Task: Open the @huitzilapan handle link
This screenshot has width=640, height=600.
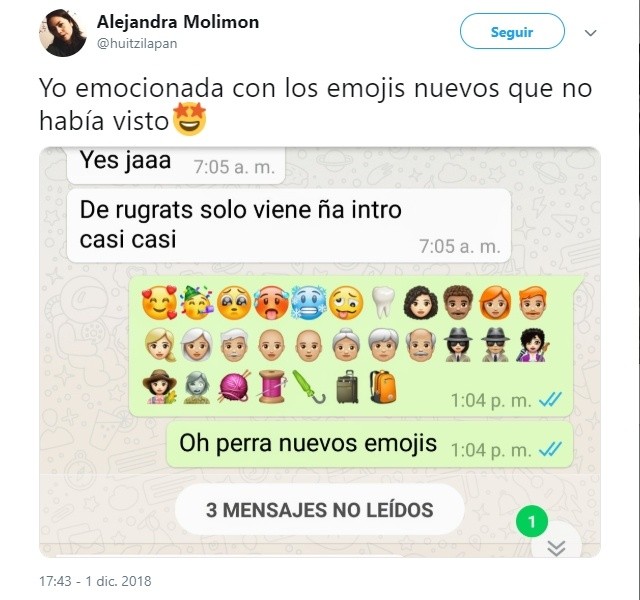Action: pos(137,43)
